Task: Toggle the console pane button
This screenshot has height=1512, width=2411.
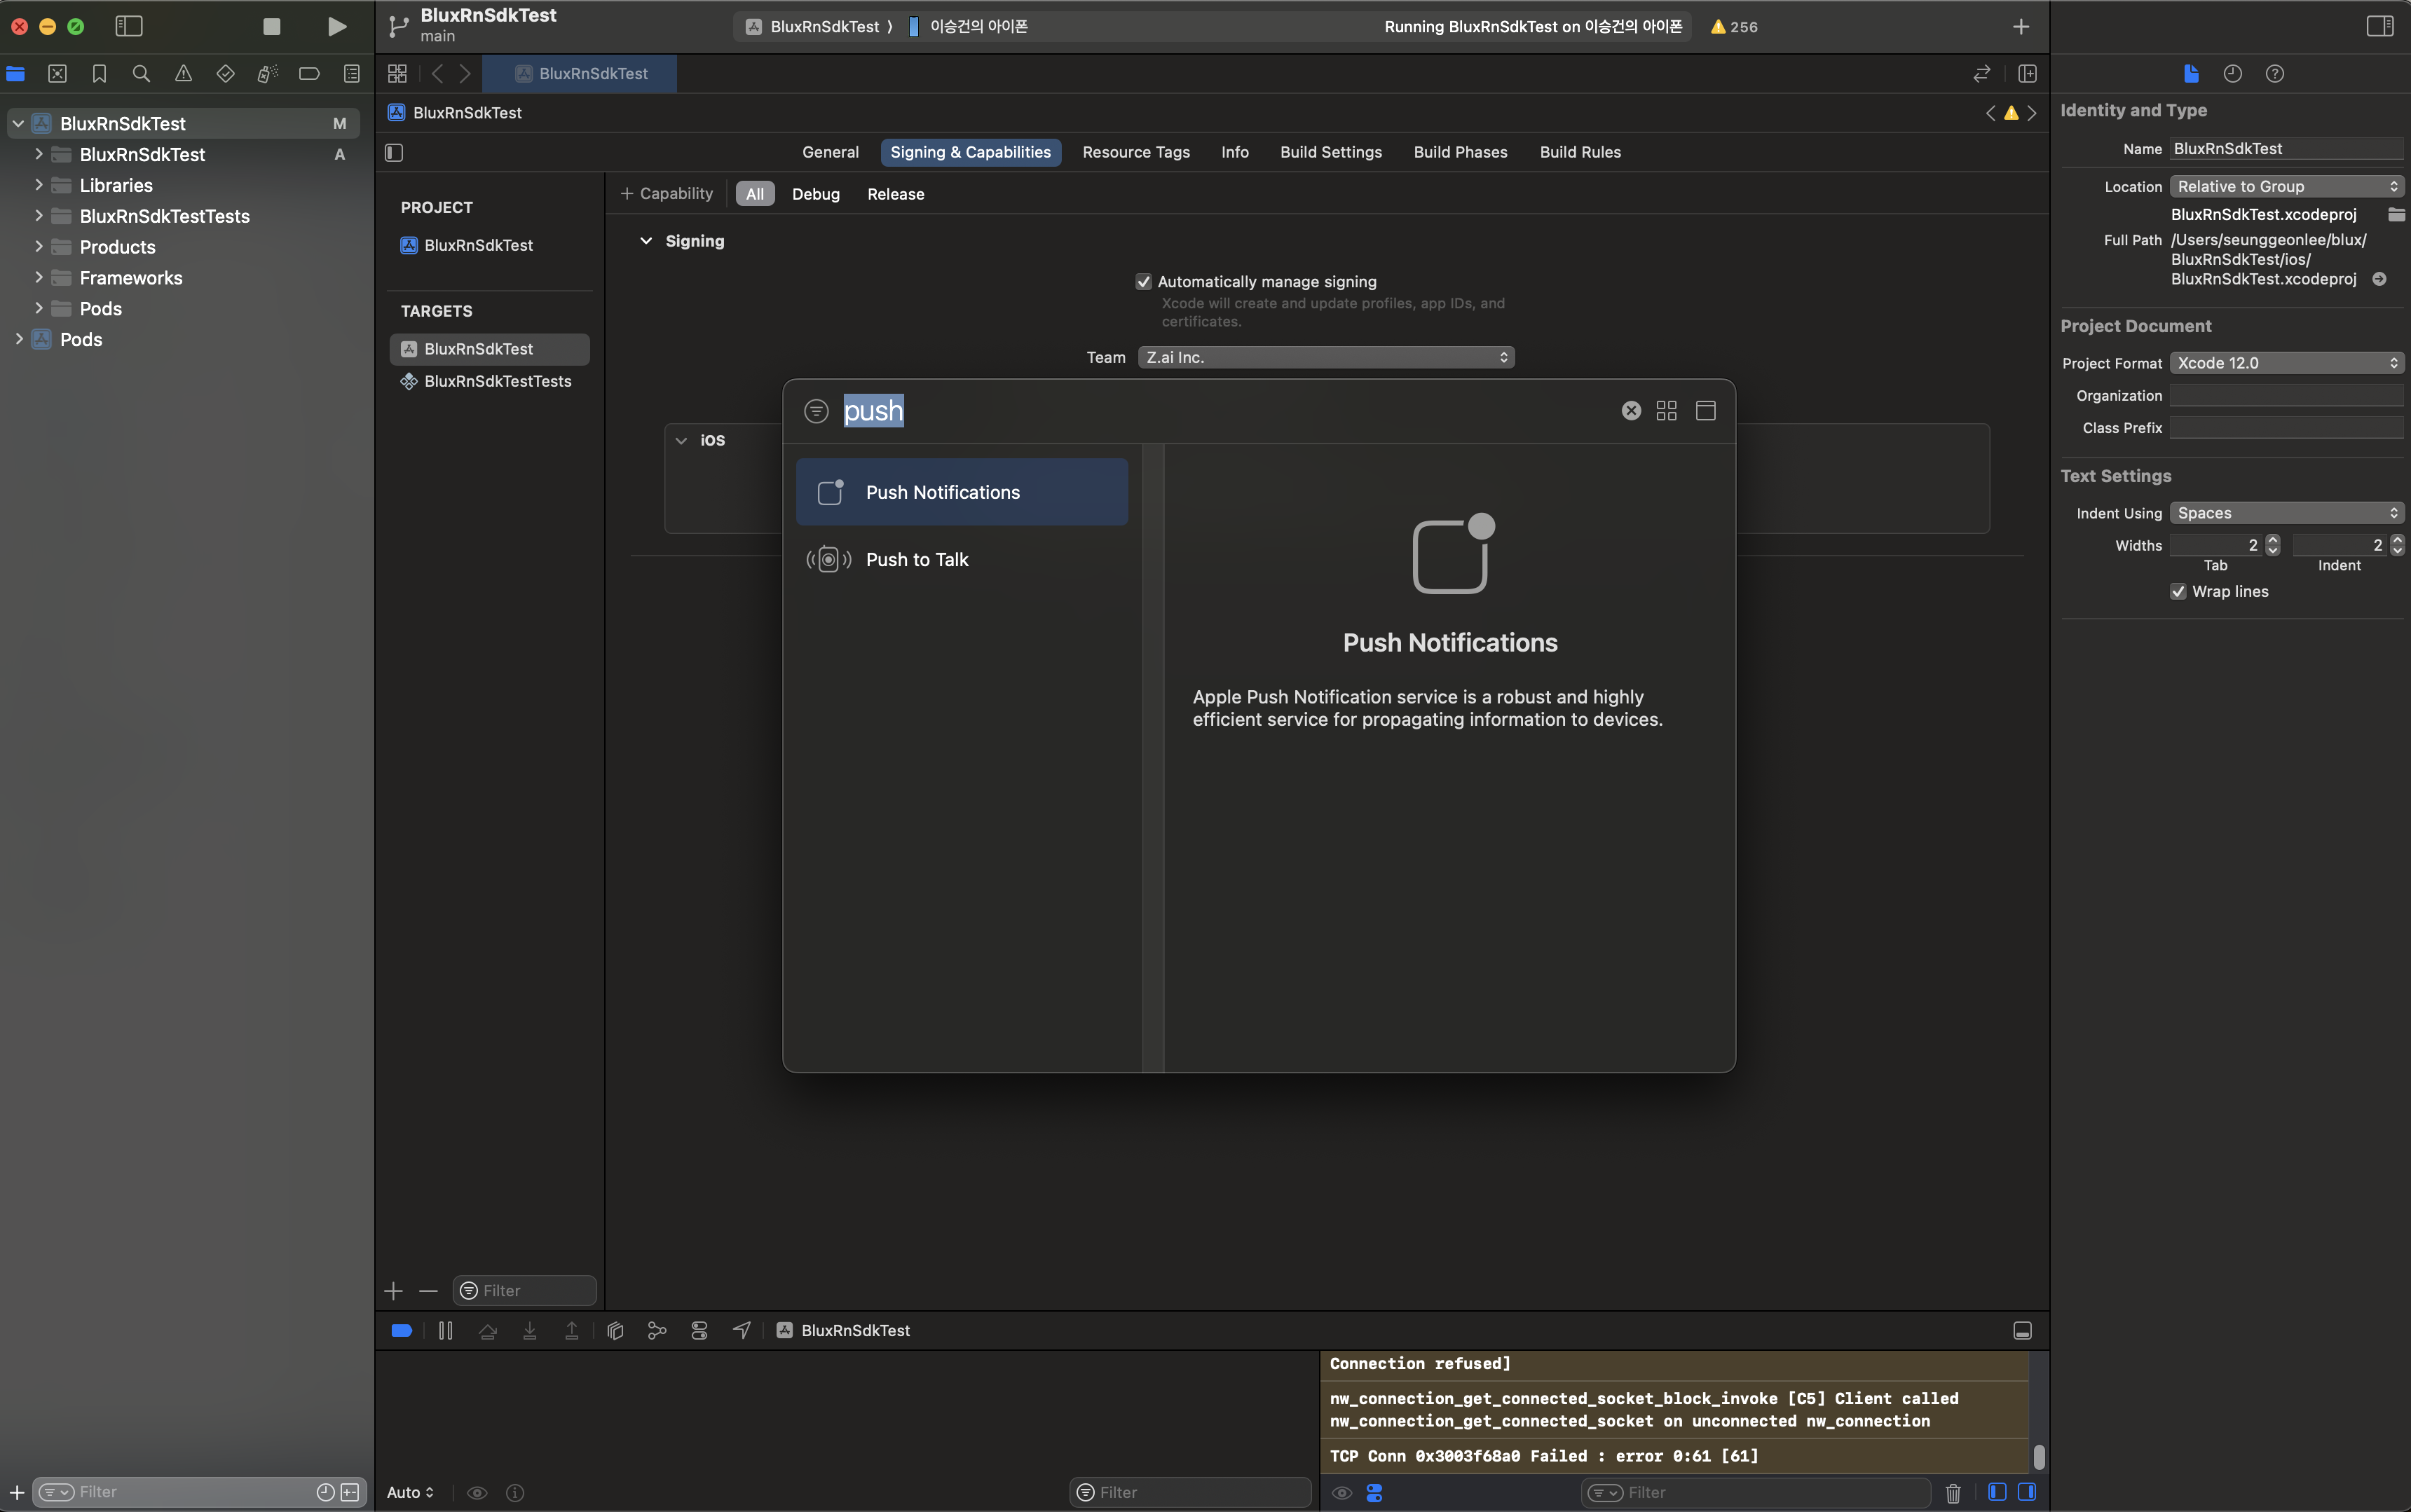Action: click(2027, 1492)
